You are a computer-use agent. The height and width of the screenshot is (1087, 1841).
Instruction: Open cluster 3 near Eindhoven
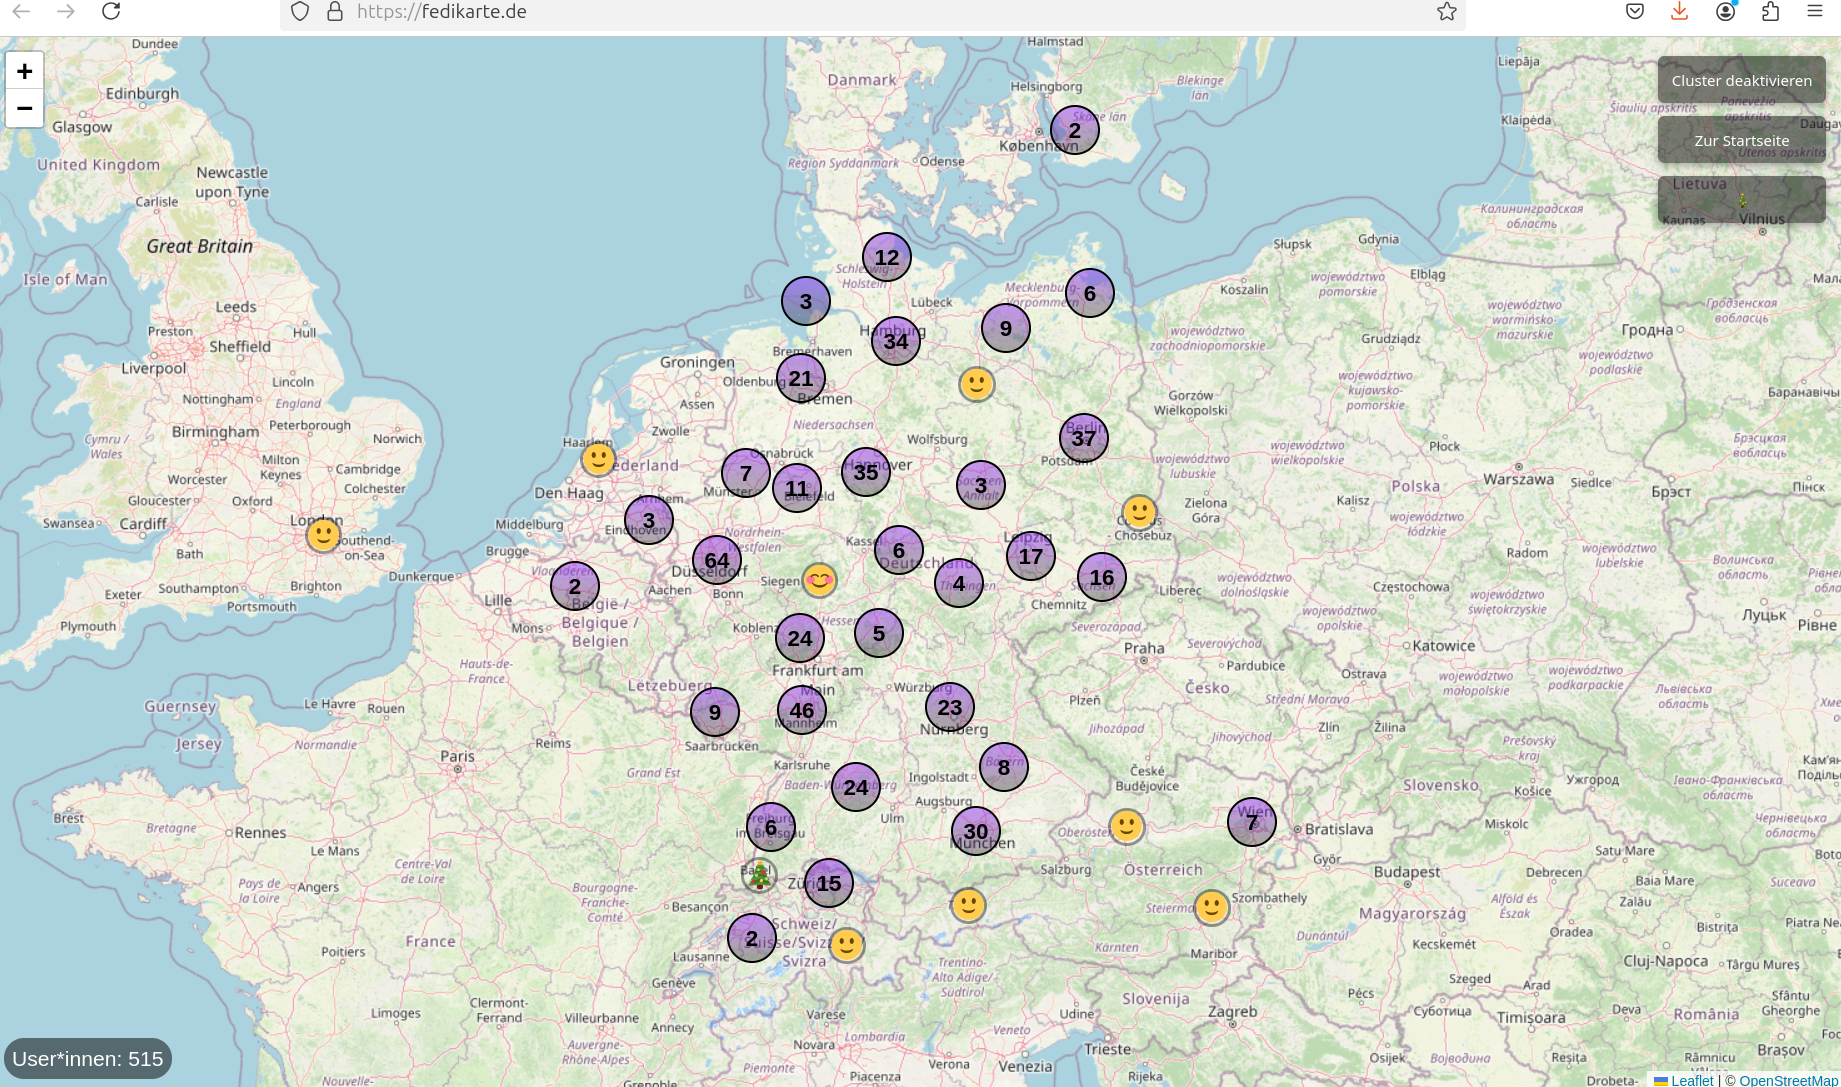[x=649, y=520]
